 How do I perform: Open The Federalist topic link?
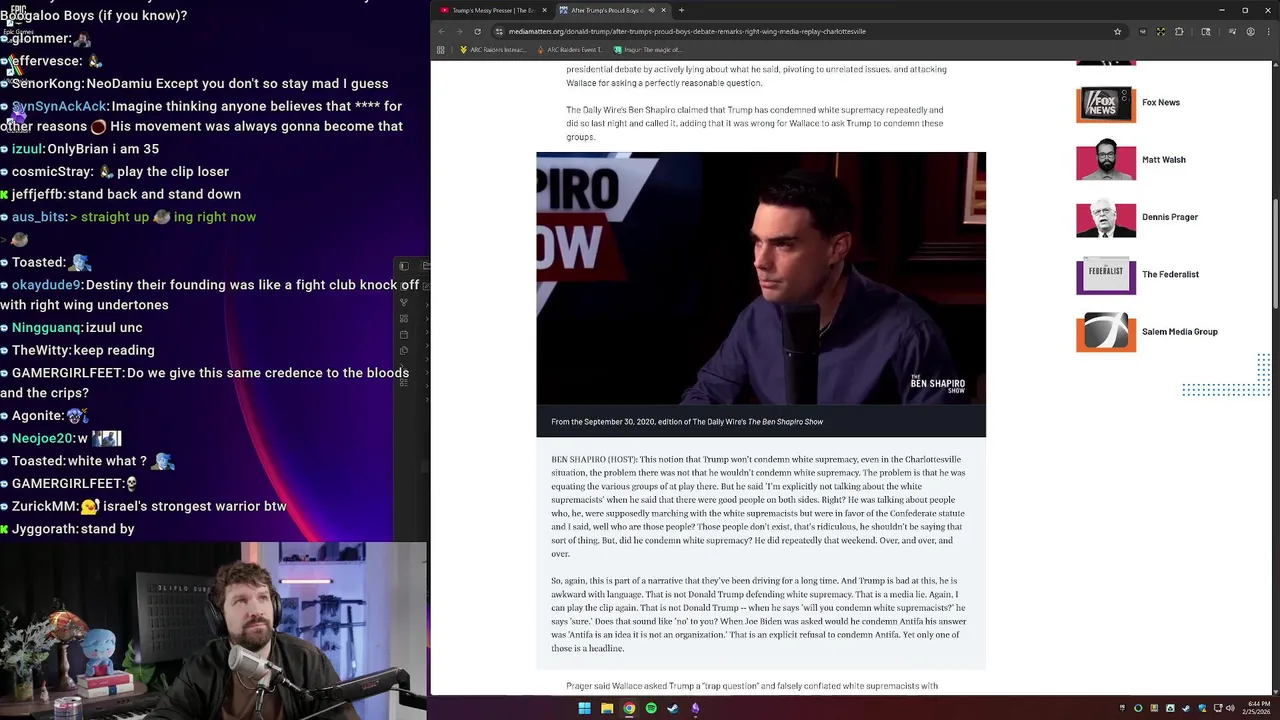tap(1170, 274)
